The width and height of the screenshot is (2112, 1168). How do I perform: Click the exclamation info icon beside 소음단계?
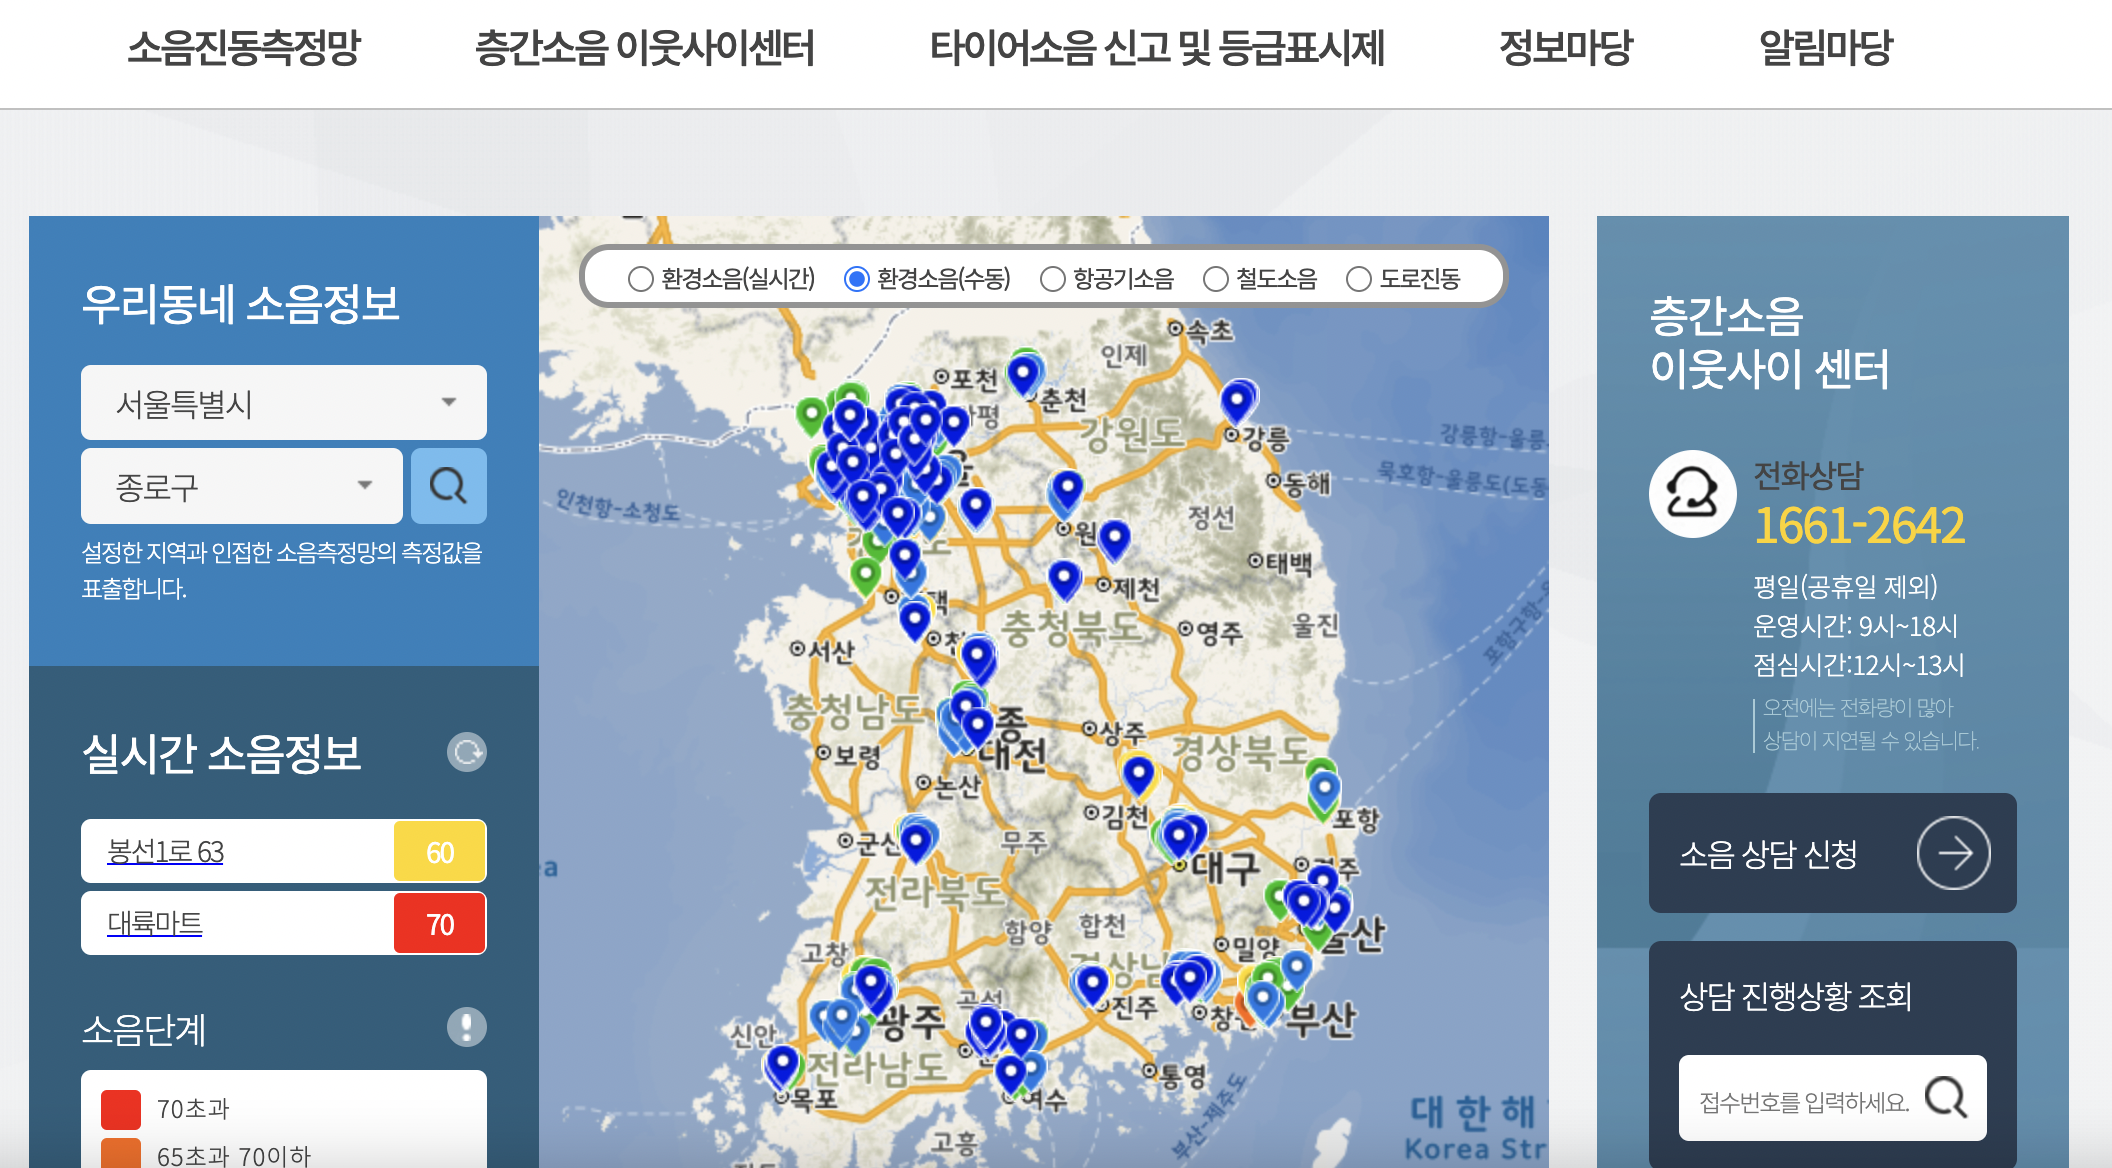466,1027
